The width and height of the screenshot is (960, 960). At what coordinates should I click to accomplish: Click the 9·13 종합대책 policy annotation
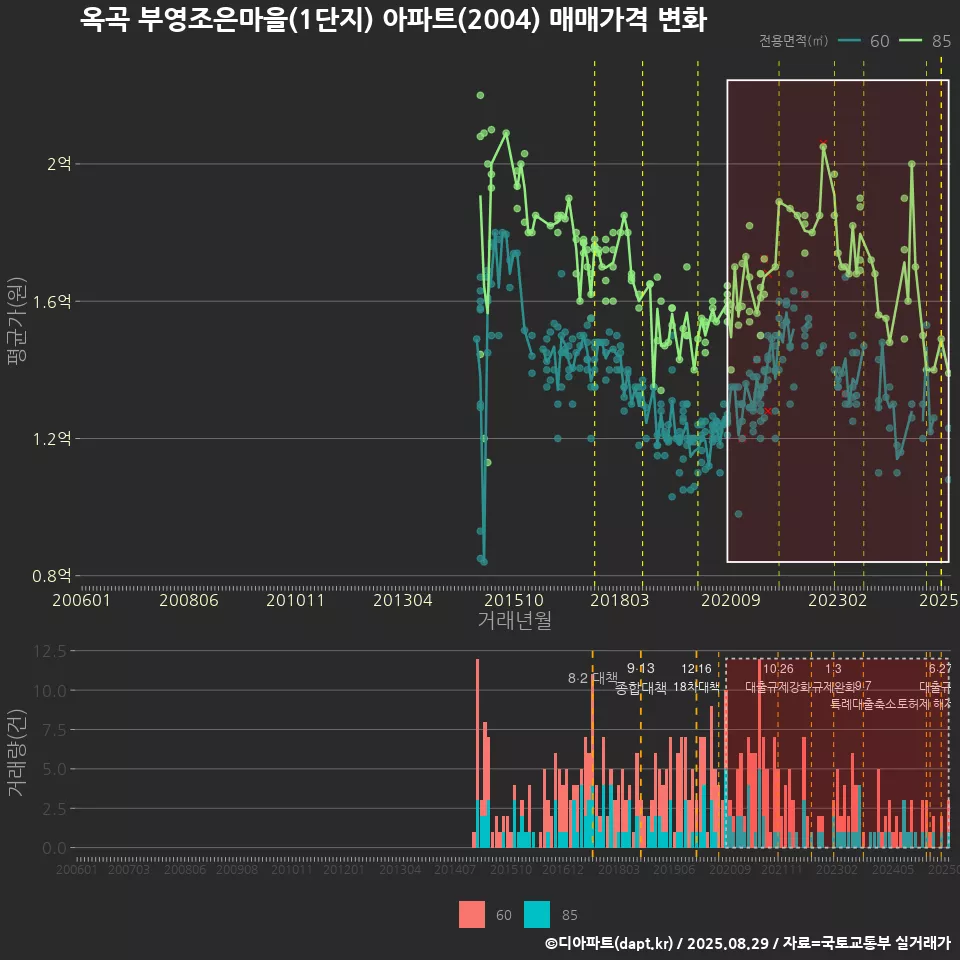640,678
